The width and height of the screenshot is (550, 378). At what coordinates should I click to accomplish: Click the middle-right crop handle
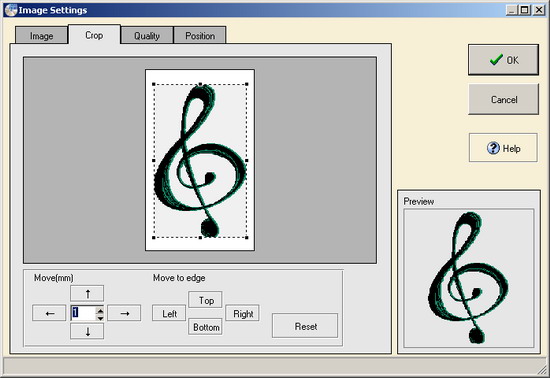click(247, 161)
